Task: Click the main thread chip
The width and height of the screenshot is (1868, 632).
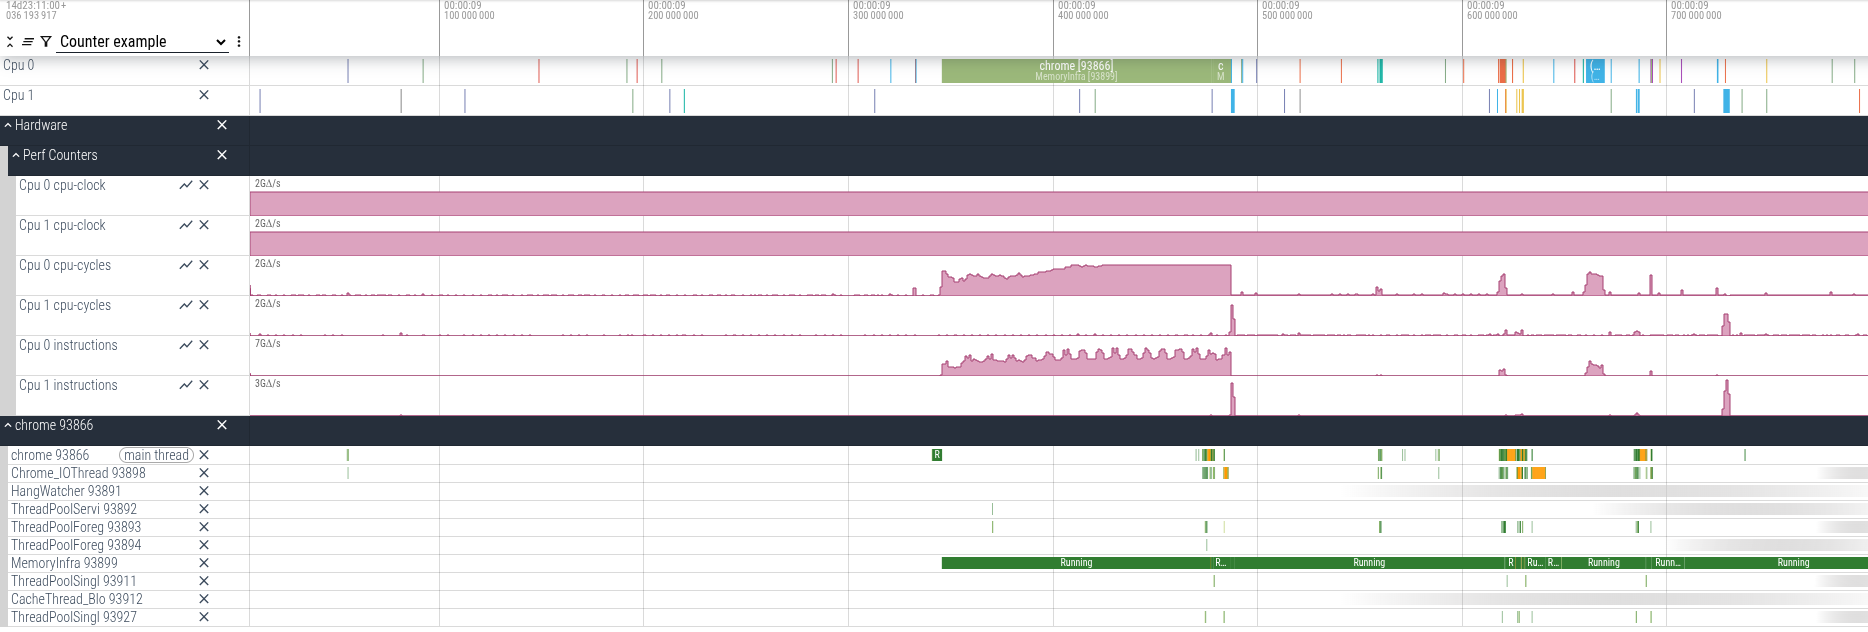Action: pyautogui.click(x=156, y=455)
